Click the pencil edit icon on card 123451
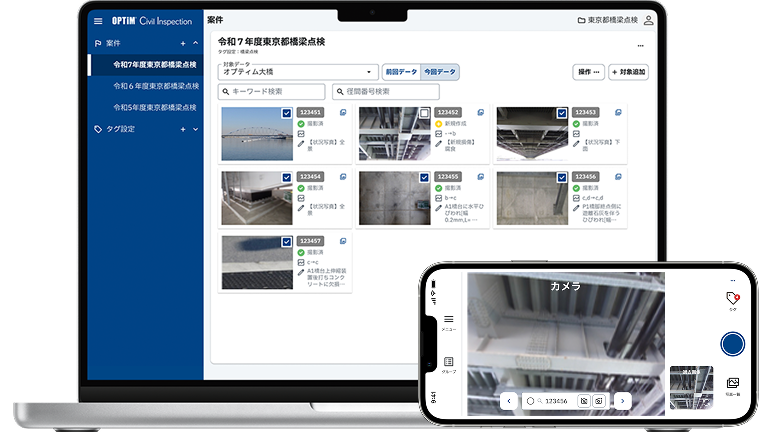 301,144
